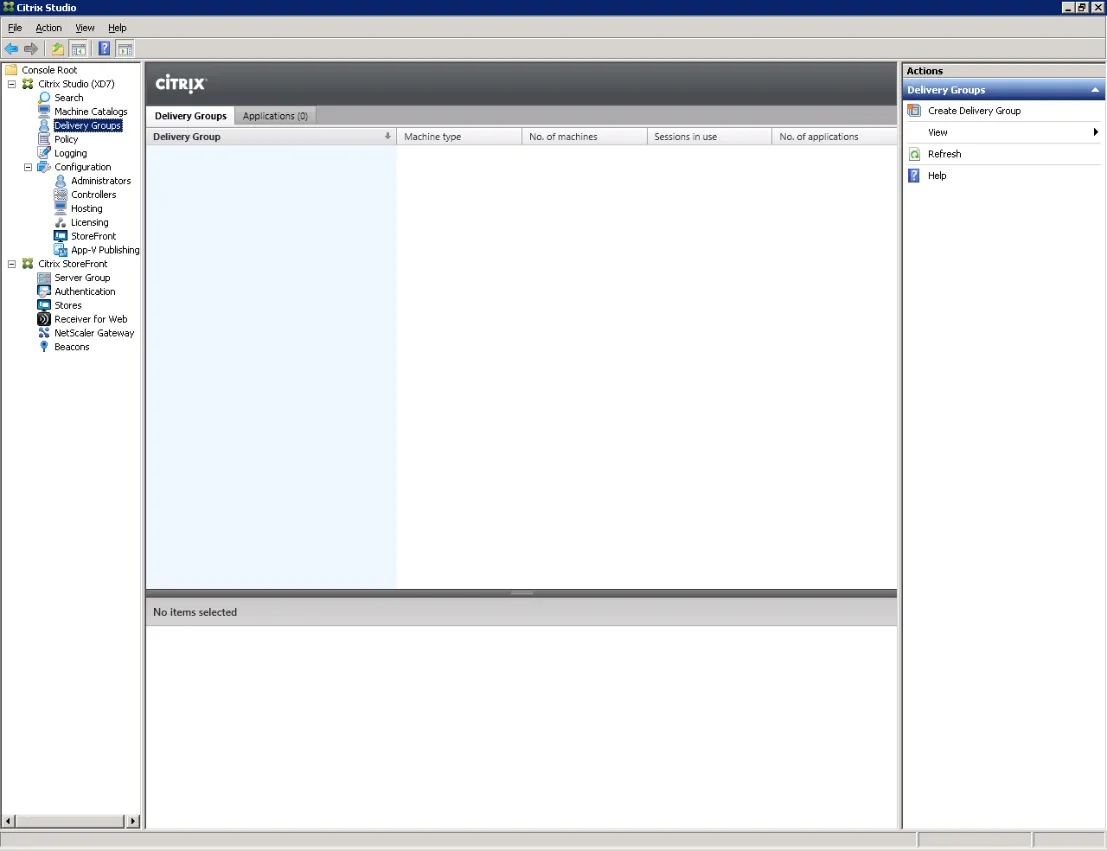Viewport: 1107px width, 851px height.
Task: Click Refresh in the Actions pane
Action: click(945, 154)
